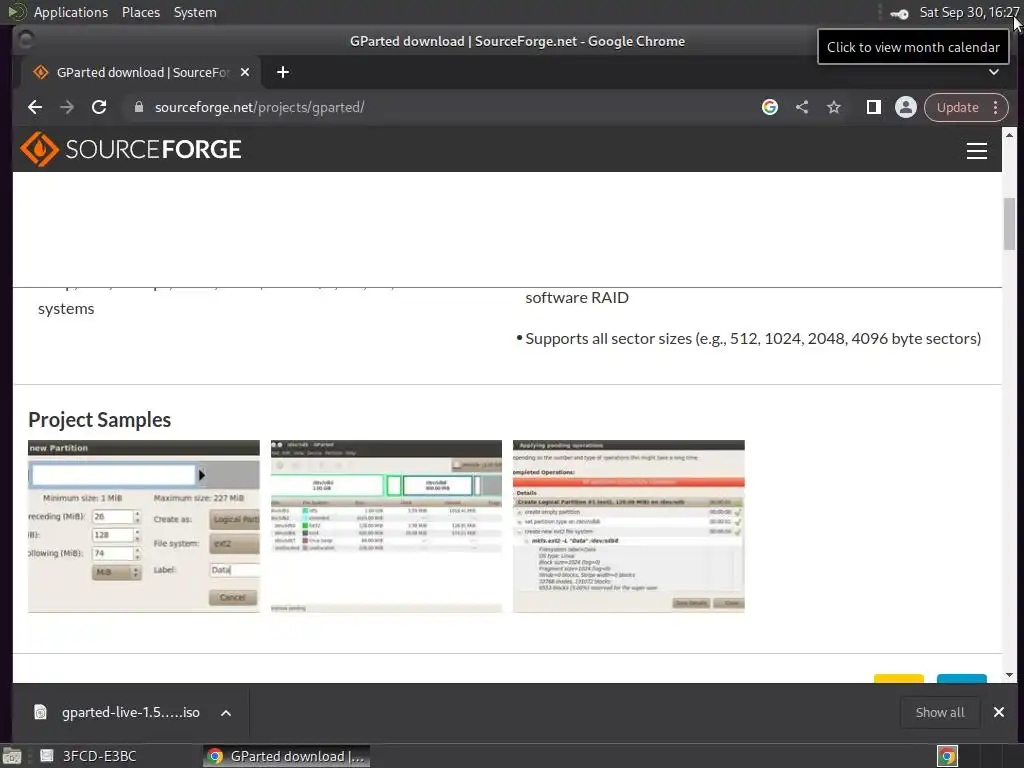Open the side panel icon
Viewport: 1024px width, 768px height.
(874, 107)
